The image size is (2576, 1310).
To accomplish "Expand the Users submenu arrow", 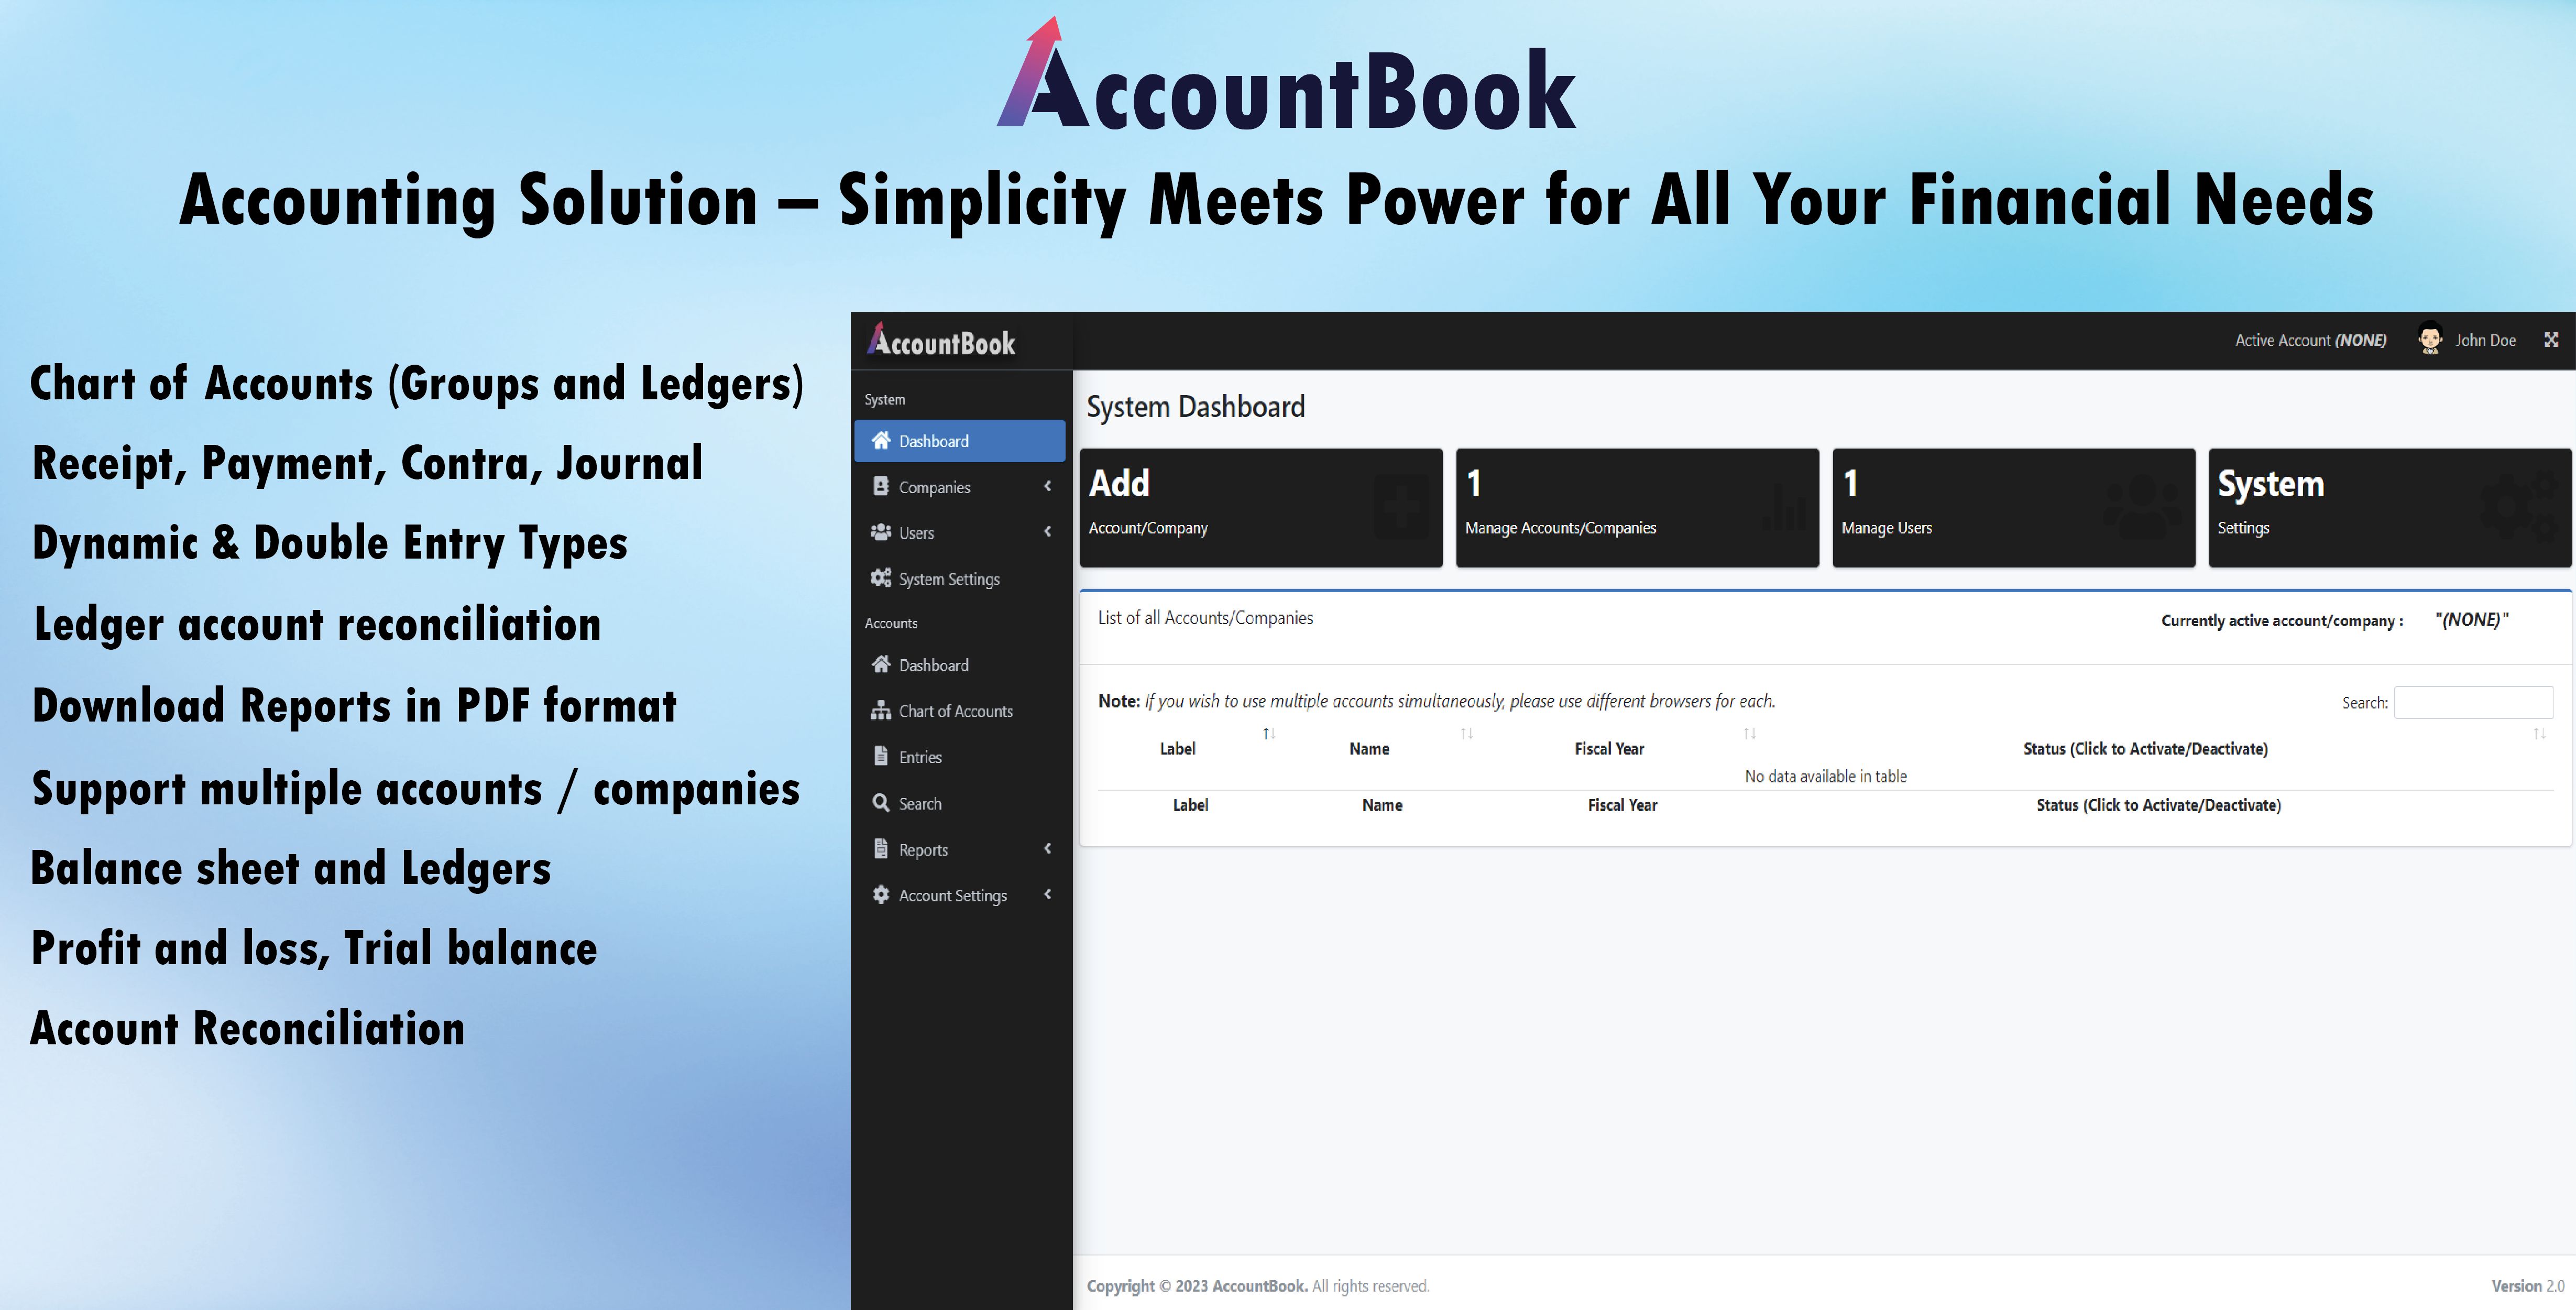I will click(1047, 532).
